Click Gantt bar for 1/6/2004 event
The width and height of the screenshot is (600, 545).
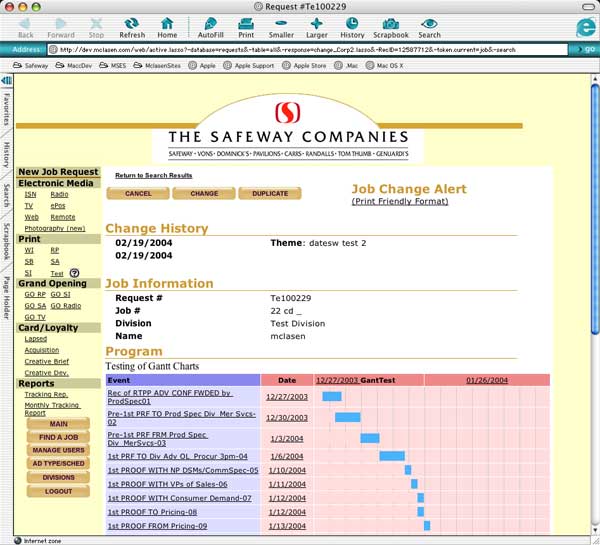pyautogui.click(x=392, y=456)
